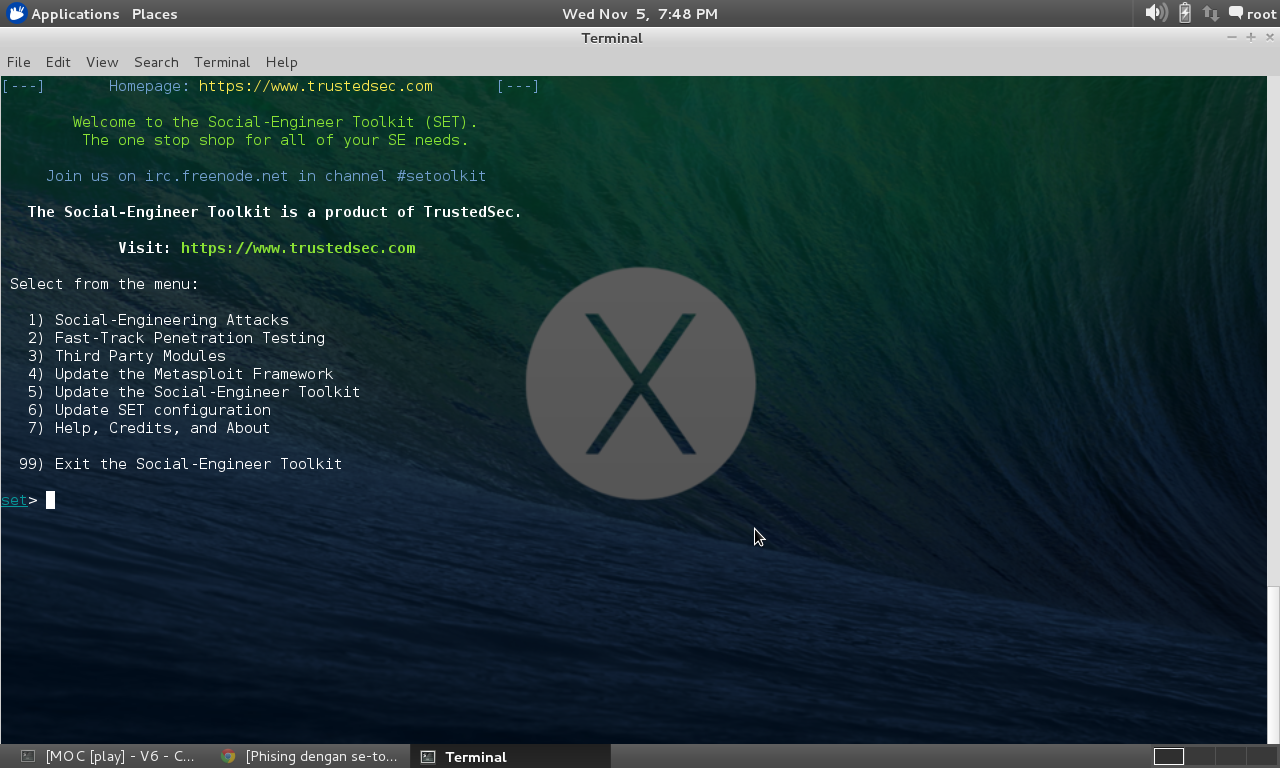Open the Terminal application's File menu
The width and height of the screenshot is (1280, 768).
[18, 62]
